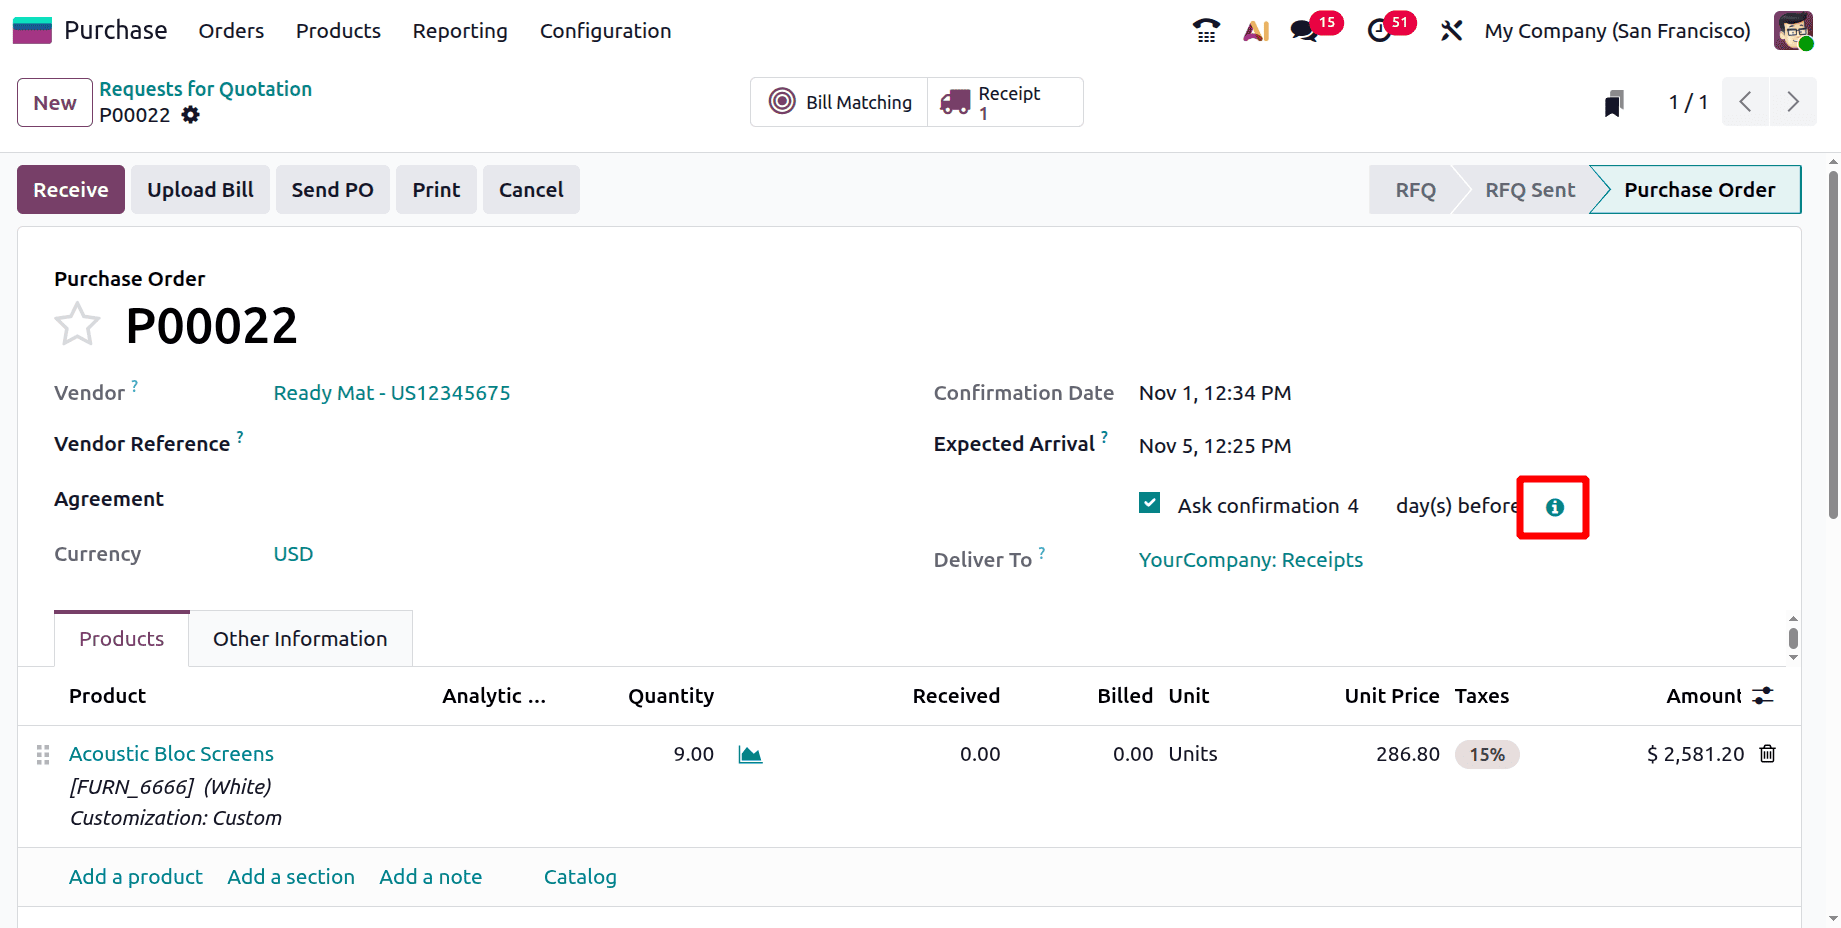Open the My Company (San Francisco) selector
The height and width of the screenshot is (928, 1841).
(1616, 30)
